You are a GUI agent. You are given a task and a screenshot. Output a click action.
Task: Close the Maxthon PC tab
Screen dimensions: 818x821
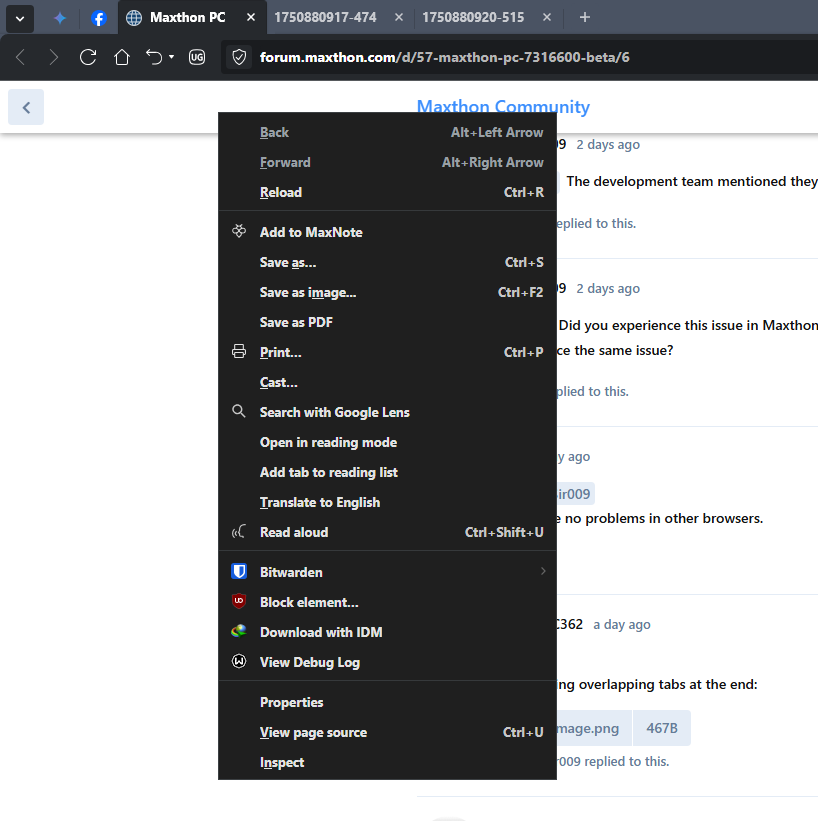[251, 17]
